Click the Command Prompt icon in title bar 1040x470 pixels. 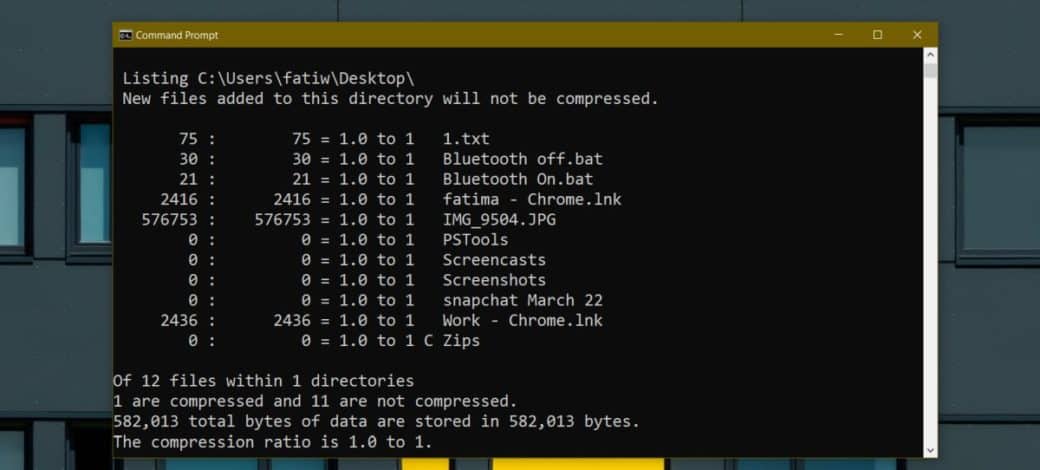(x=125, y=35)
